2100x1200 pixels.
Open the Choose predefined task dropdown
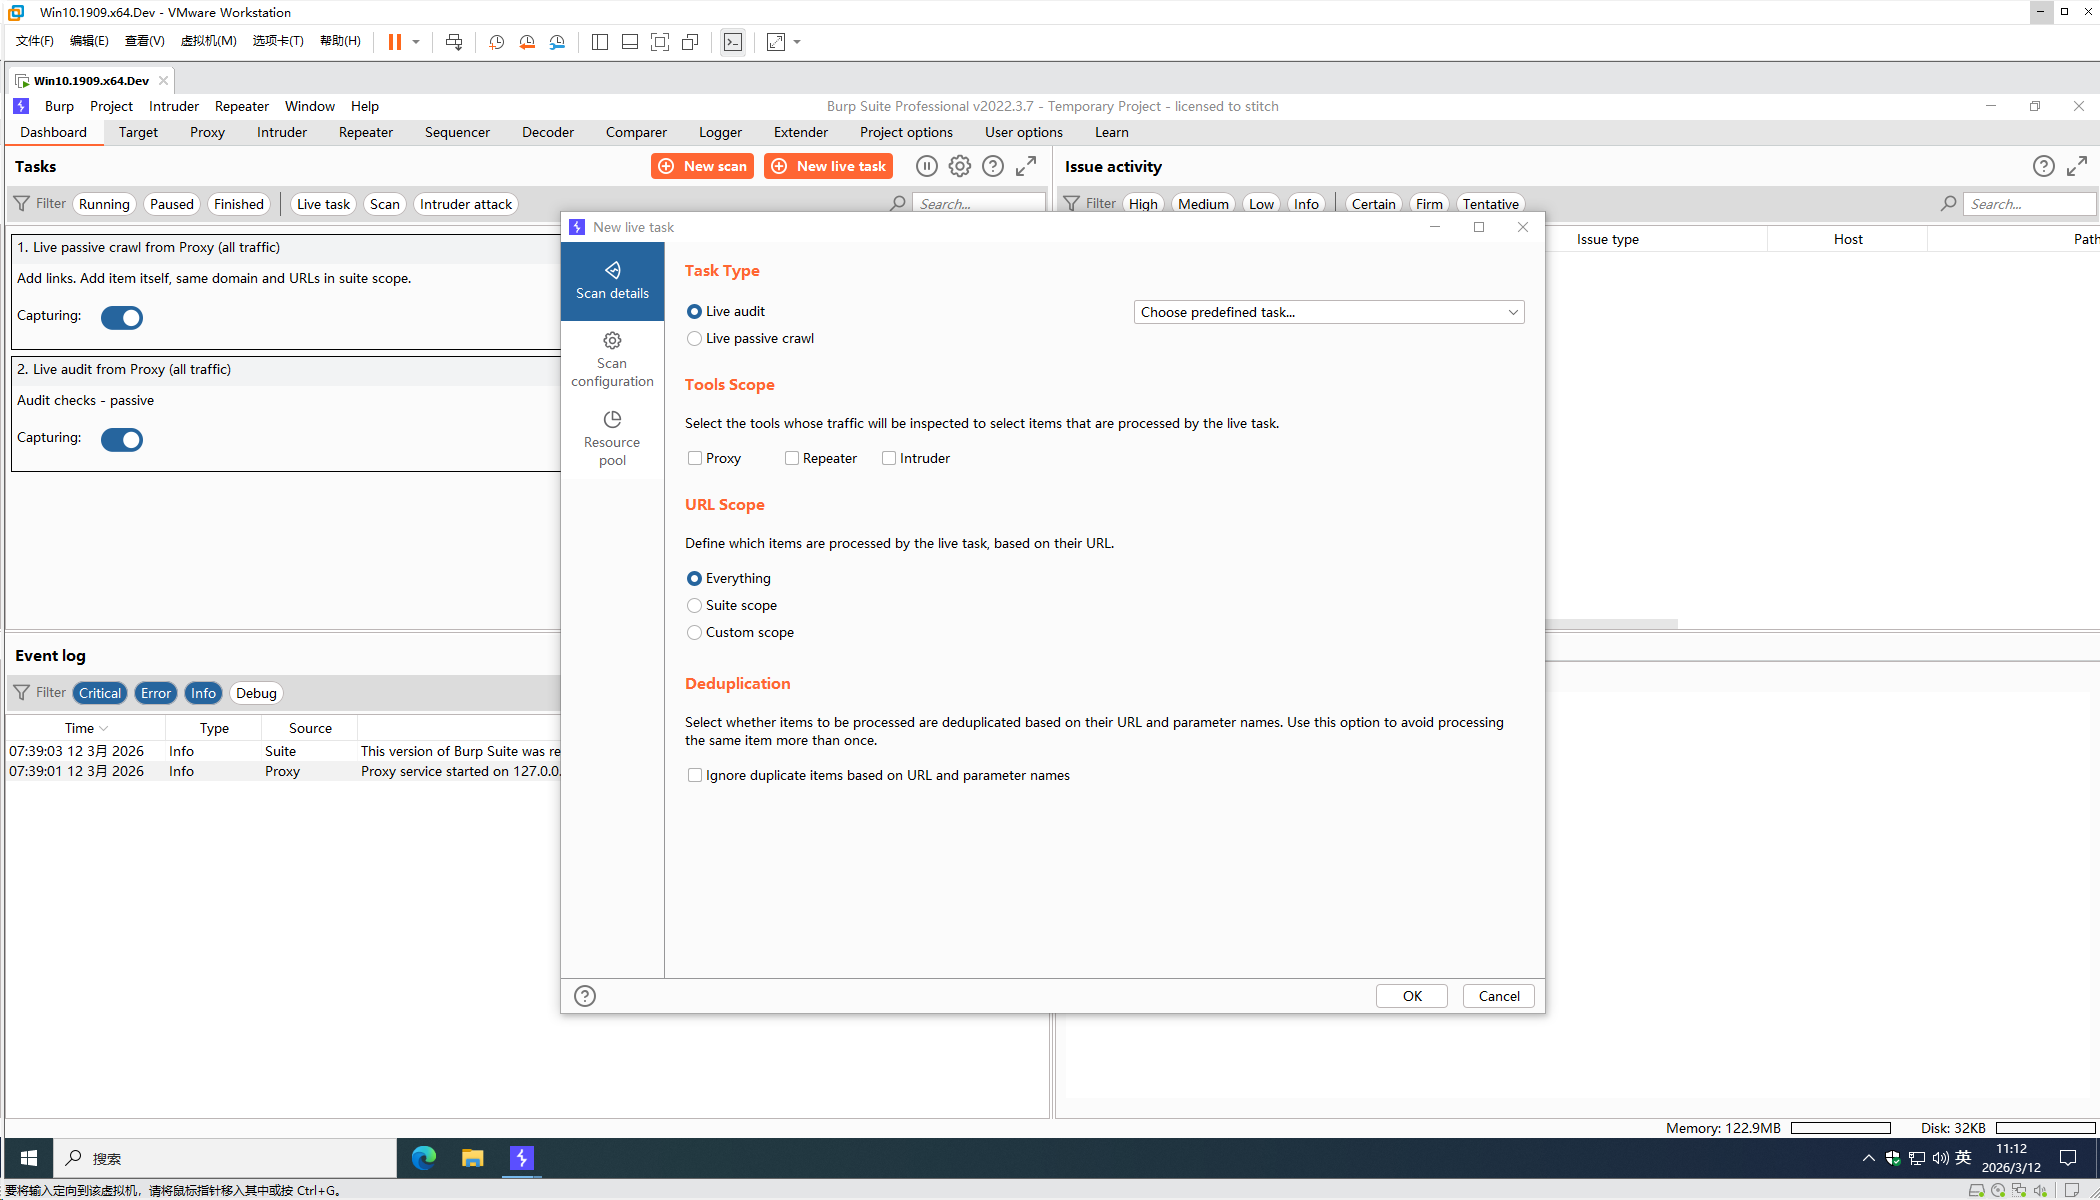pyautogui.click(x=1328, y=312)
